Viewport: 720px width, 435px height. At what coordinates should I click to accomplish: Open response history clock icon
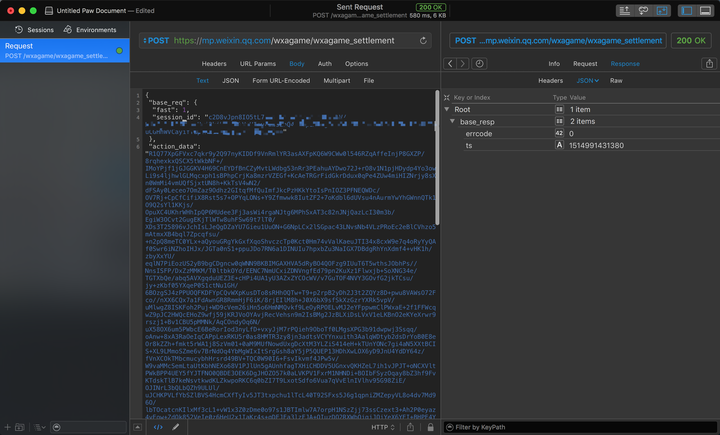479,63
